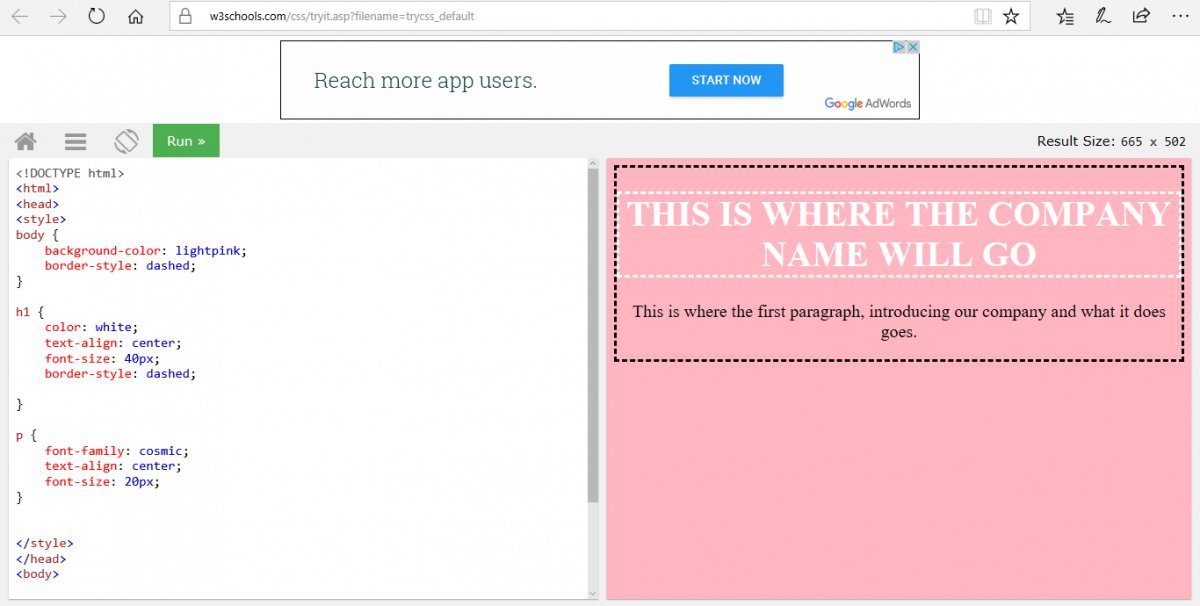Add this page to favorites

coord(1011,16)
